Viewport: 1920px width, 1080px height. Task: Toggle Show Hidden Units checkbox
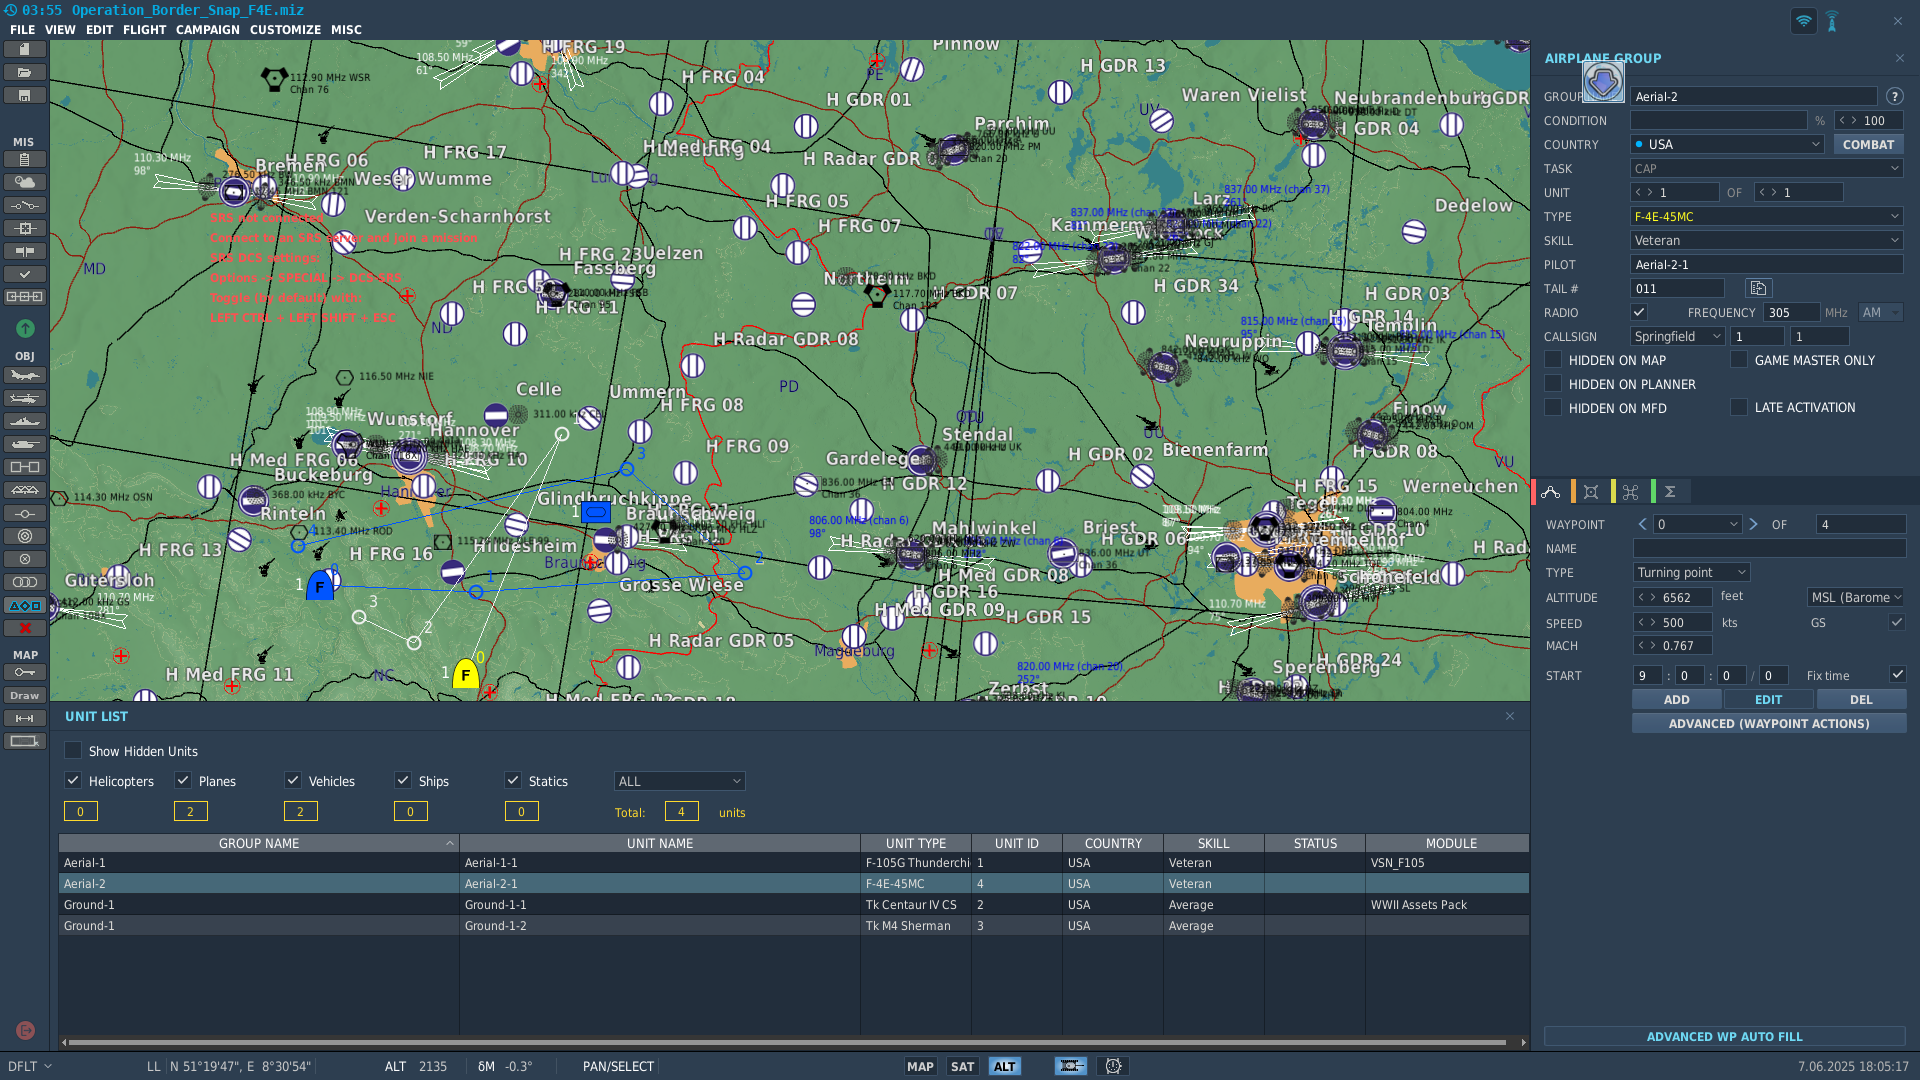pyautogui.click(x=73, y=750)
